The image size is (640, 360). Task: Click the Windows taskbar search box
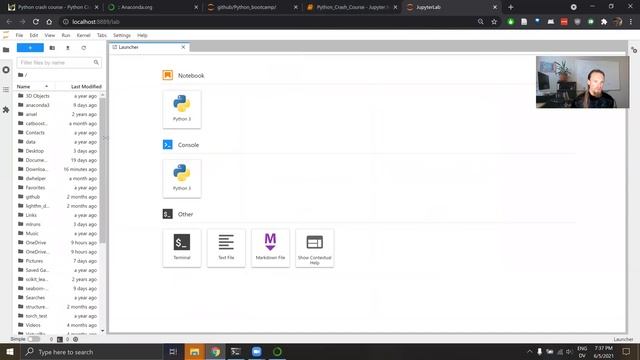pos(91,352)
